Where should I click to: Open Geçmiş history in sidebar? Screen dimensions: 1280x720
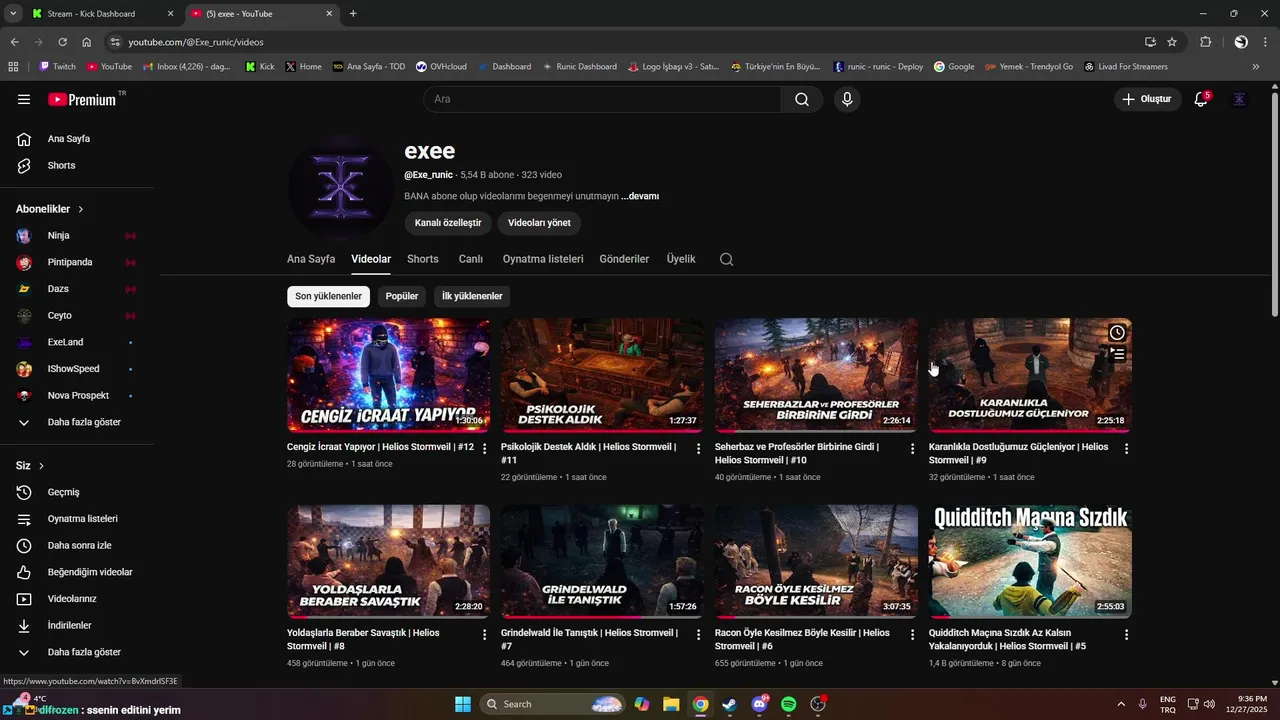coord(77,492)
